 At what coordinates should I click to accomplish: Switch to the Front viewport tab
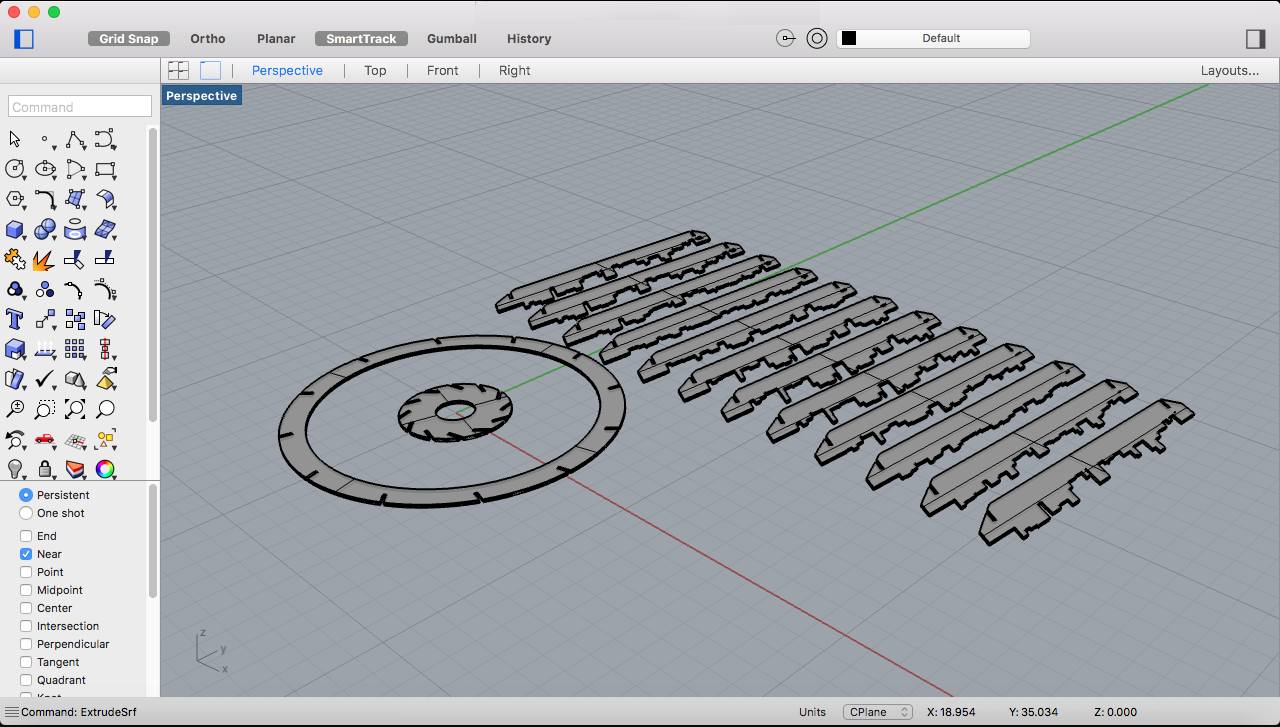click(x=442, y=70)
